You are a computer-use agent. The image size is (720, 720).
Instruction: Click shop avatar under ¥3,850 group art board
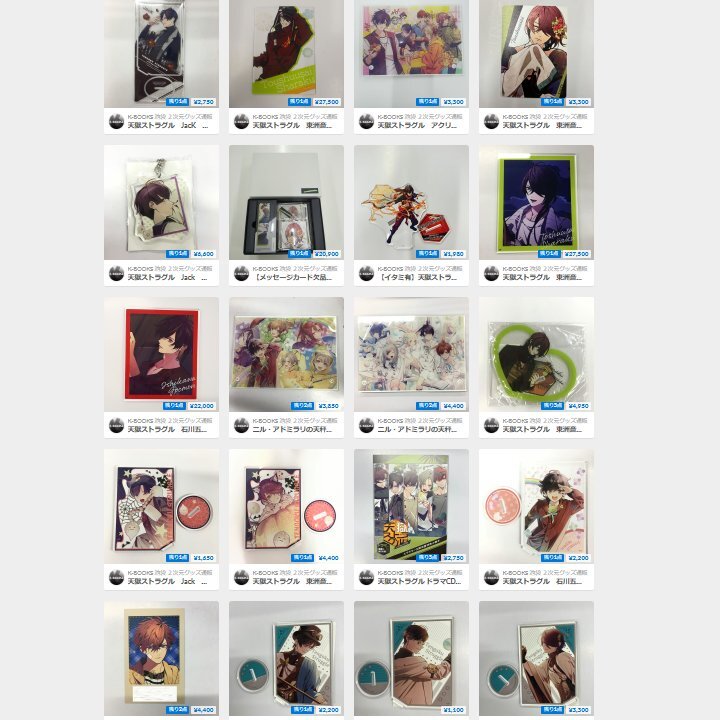(242, 425)
